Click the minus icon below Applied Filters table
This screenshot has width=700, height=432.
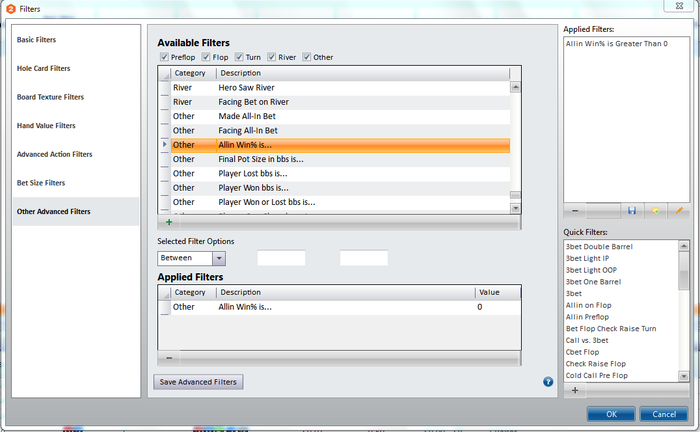point(169,358)
